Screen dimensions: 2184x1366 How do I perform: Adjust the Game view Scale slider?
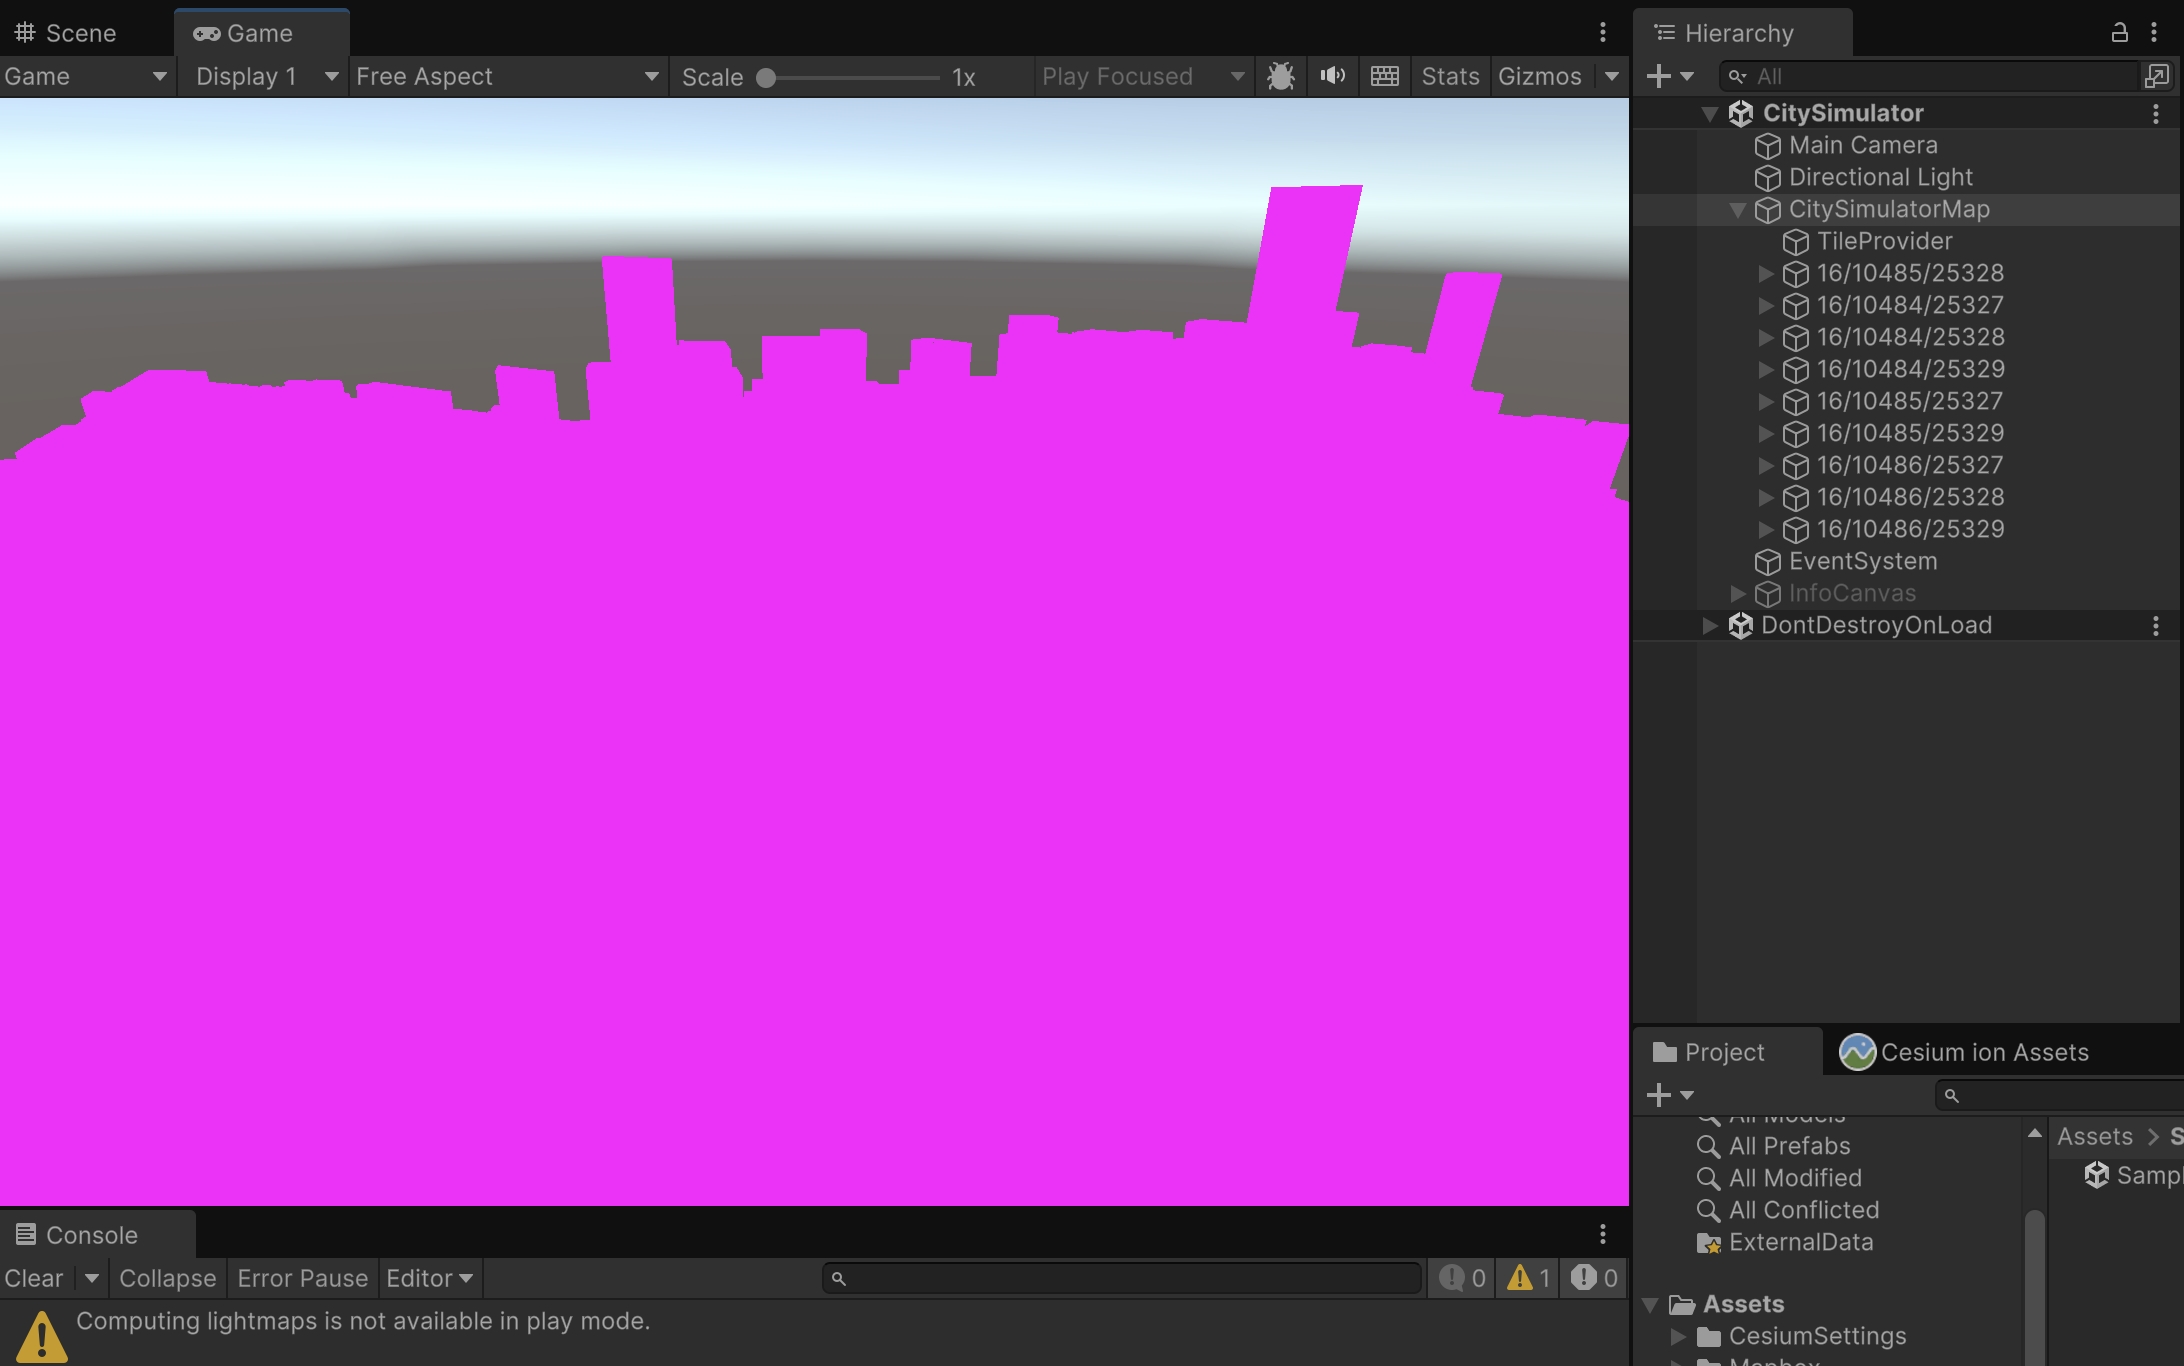point(849,77)
